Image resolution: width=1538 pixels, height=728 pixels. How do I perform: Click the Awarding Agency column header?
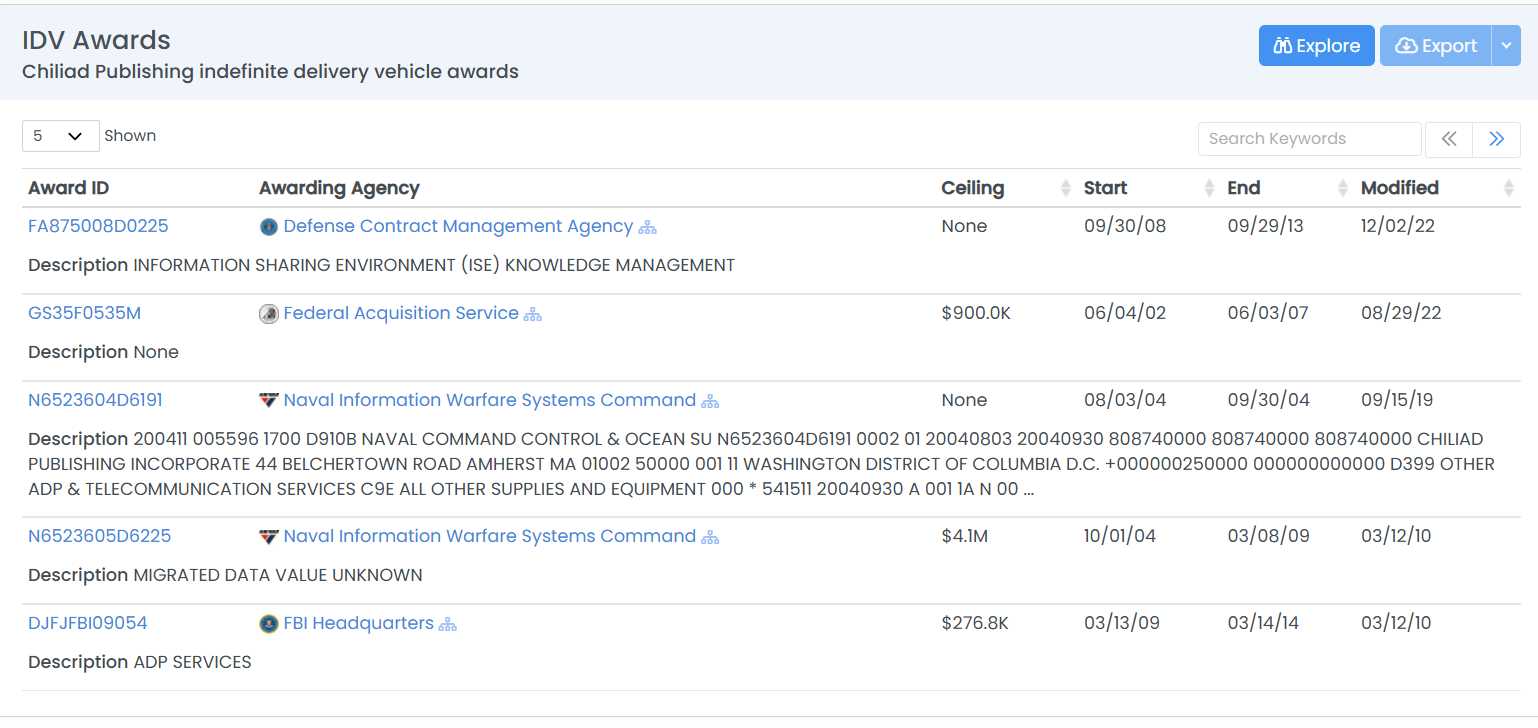(x=339, y=188)
